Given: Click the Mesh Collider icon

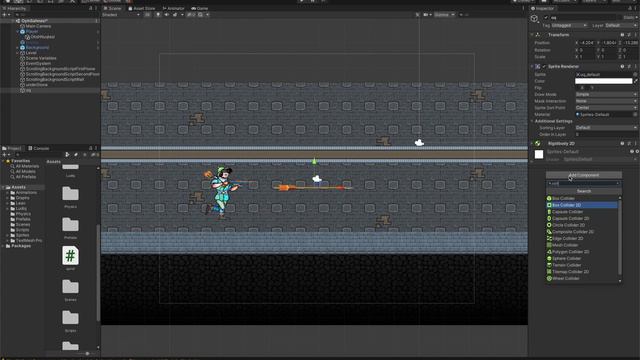Looking at the screenshot, I should 549,245.
